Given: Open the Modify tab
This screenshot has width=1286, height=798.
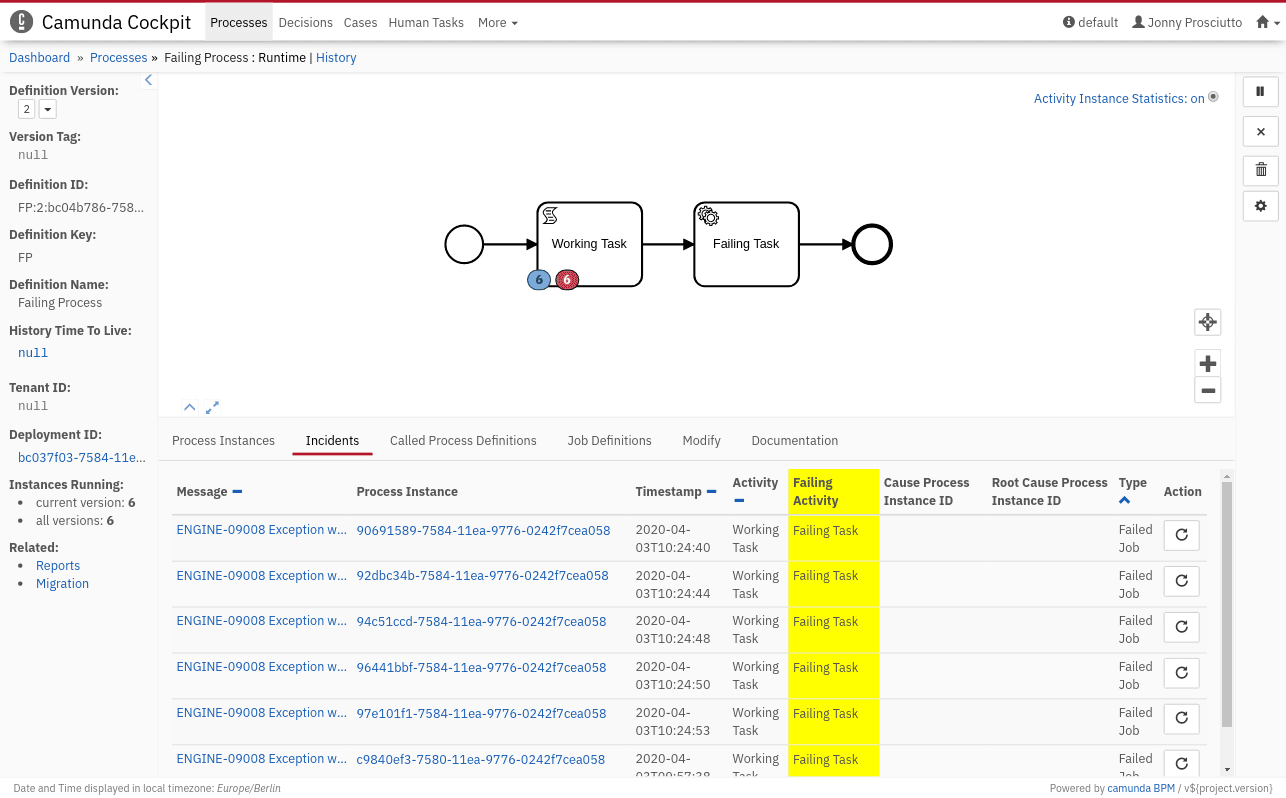Looking at the screenshot, I should point(701,440).
